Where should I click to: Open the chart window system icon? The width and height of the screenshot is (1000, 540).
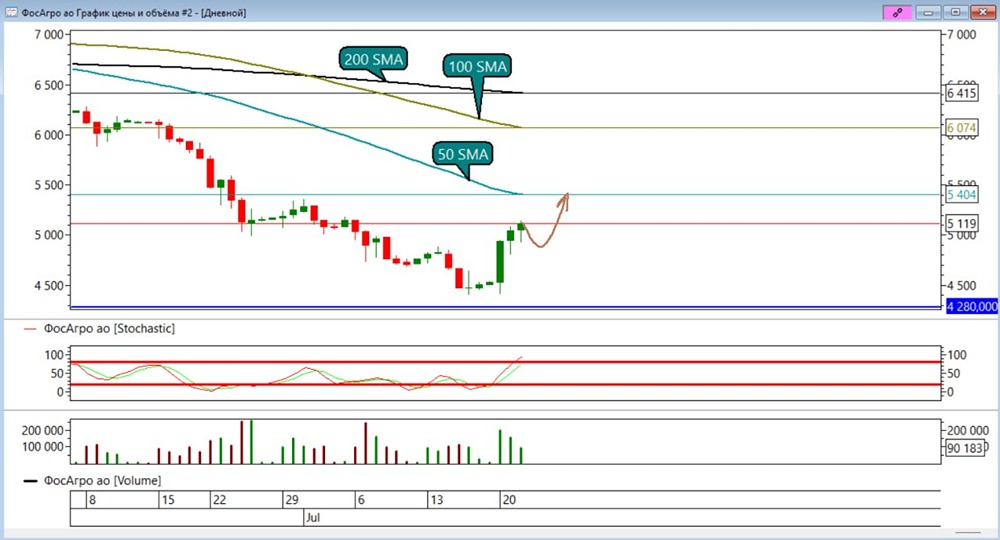[x=11, y=12]
